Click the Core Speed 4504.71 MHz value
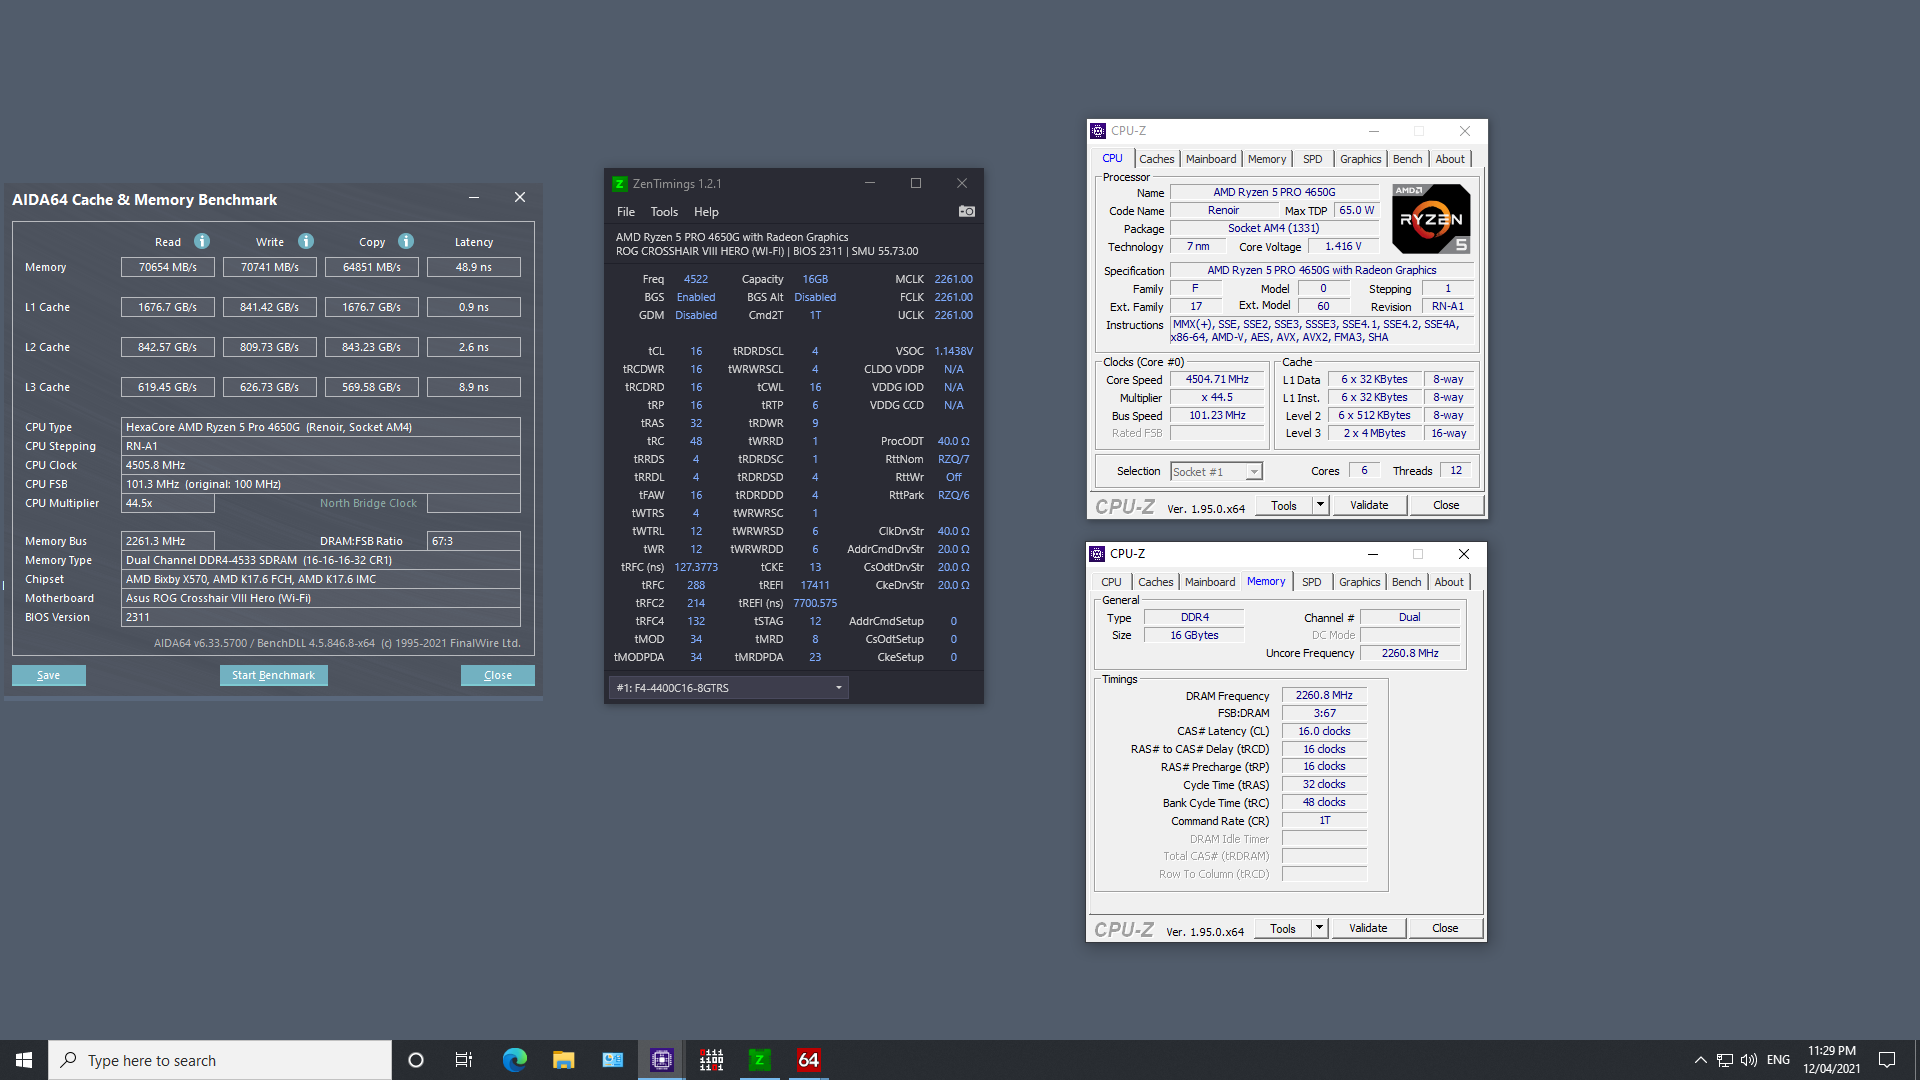Screen dimensions: 1920x1080 (x=1217, y=379)
